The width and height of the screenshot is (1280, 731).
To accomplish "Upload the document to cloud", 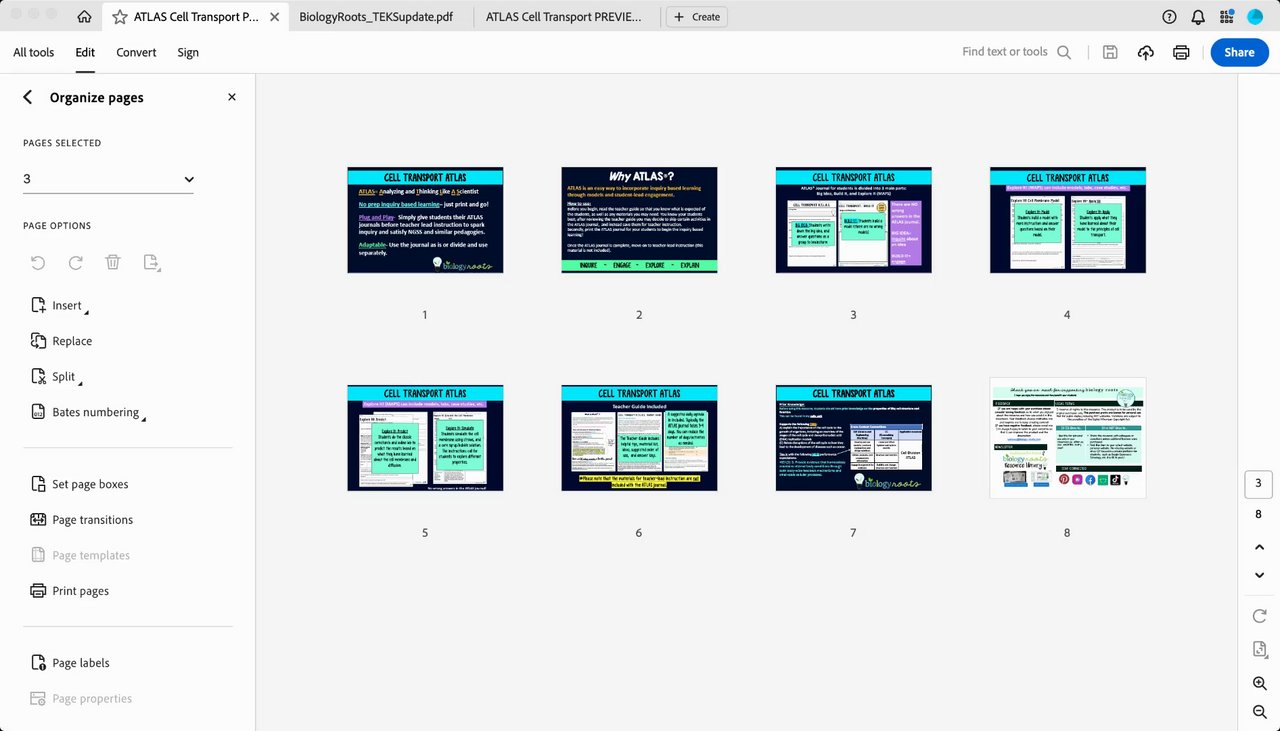I will click(1146, 52).
